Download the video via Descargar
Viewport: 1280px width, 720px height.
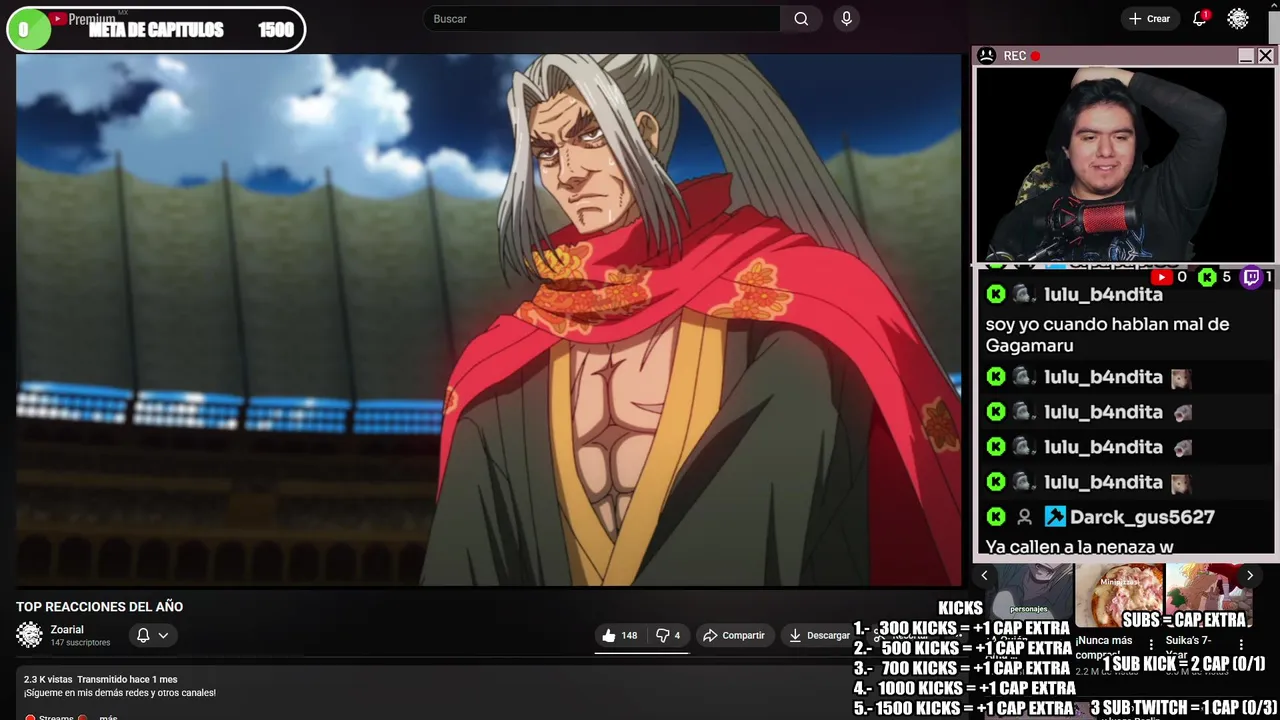coord(820,635)
